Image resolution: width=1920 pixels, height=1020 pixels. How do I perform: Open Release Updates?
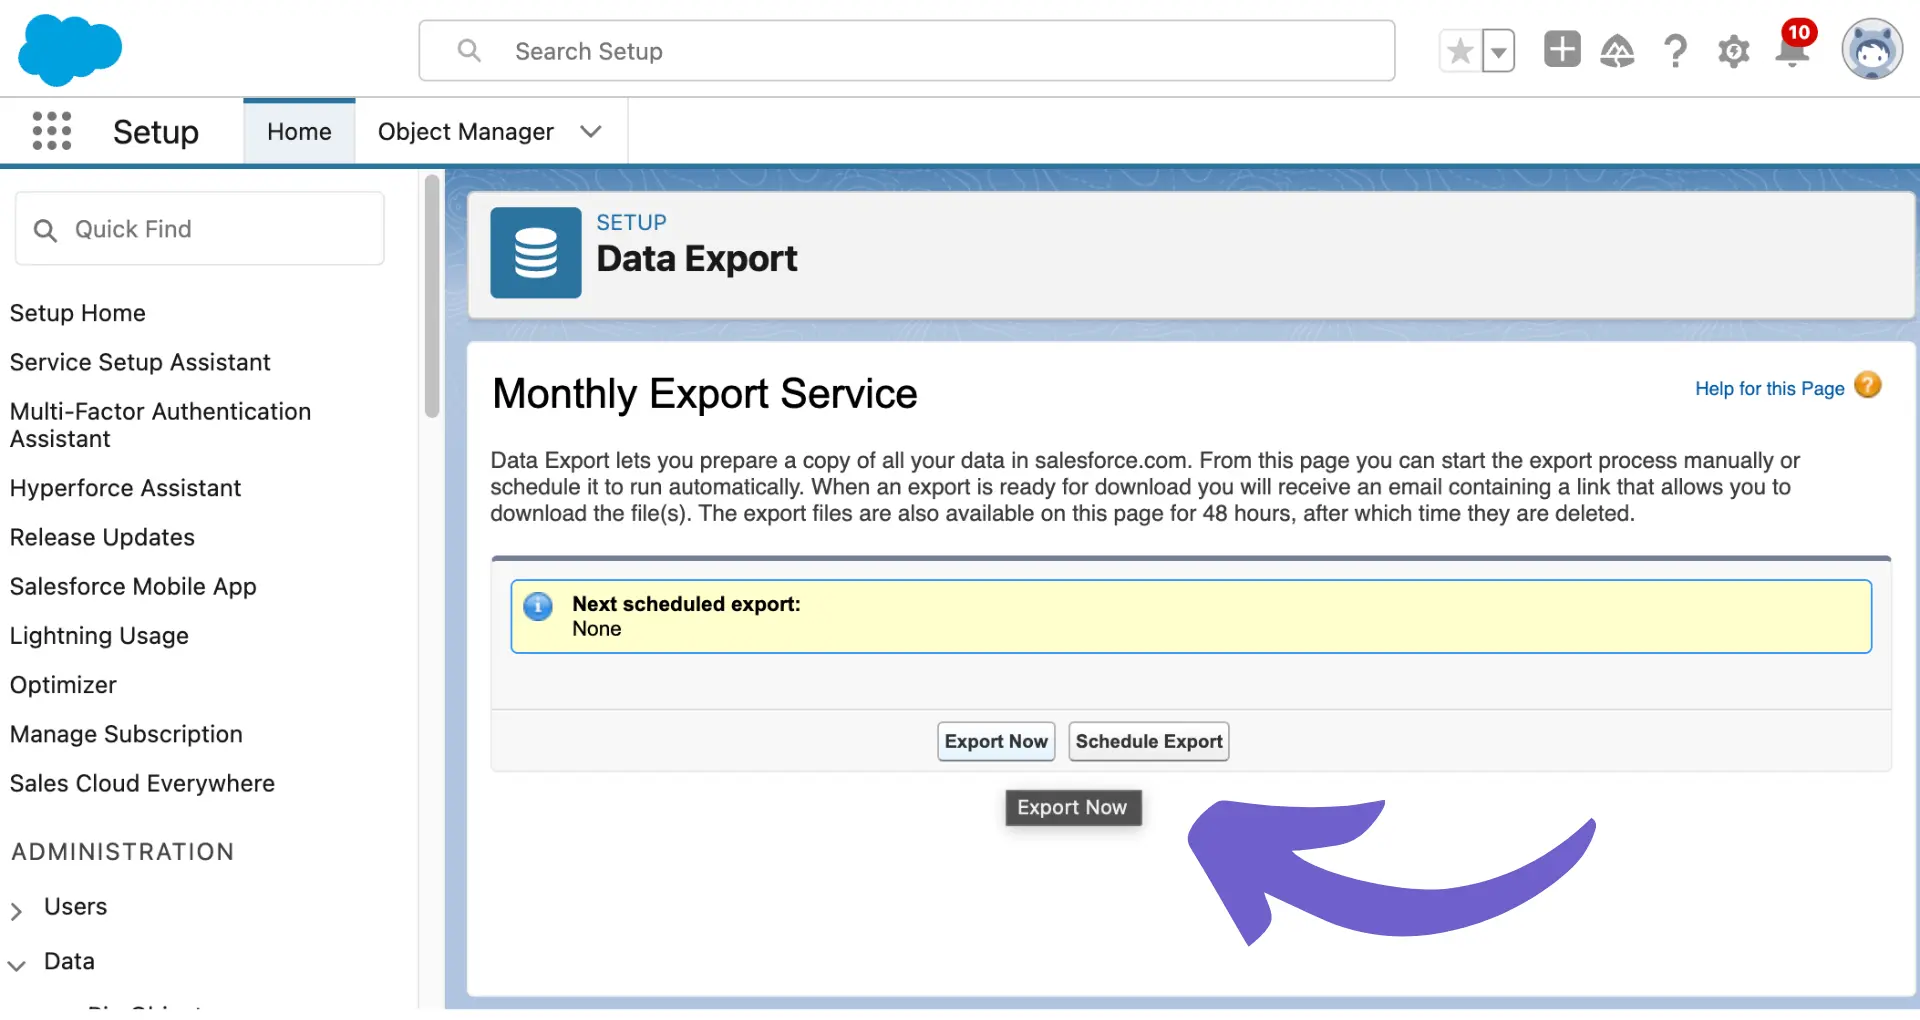pyautogui.click(x=102, y=537)
